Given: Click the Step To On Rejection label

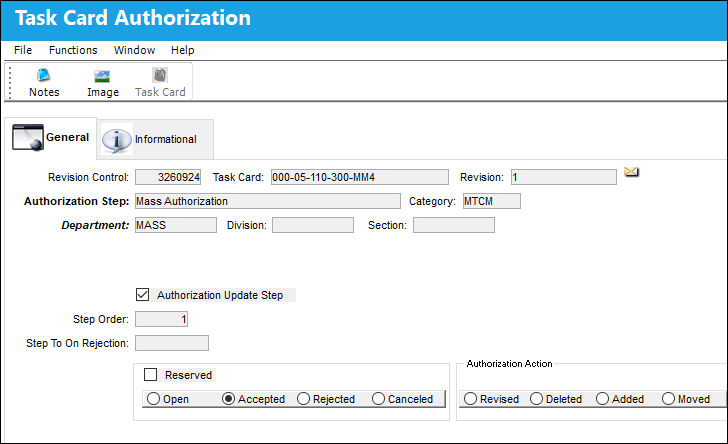Looking at the screenshot, I should coord(77,343).
